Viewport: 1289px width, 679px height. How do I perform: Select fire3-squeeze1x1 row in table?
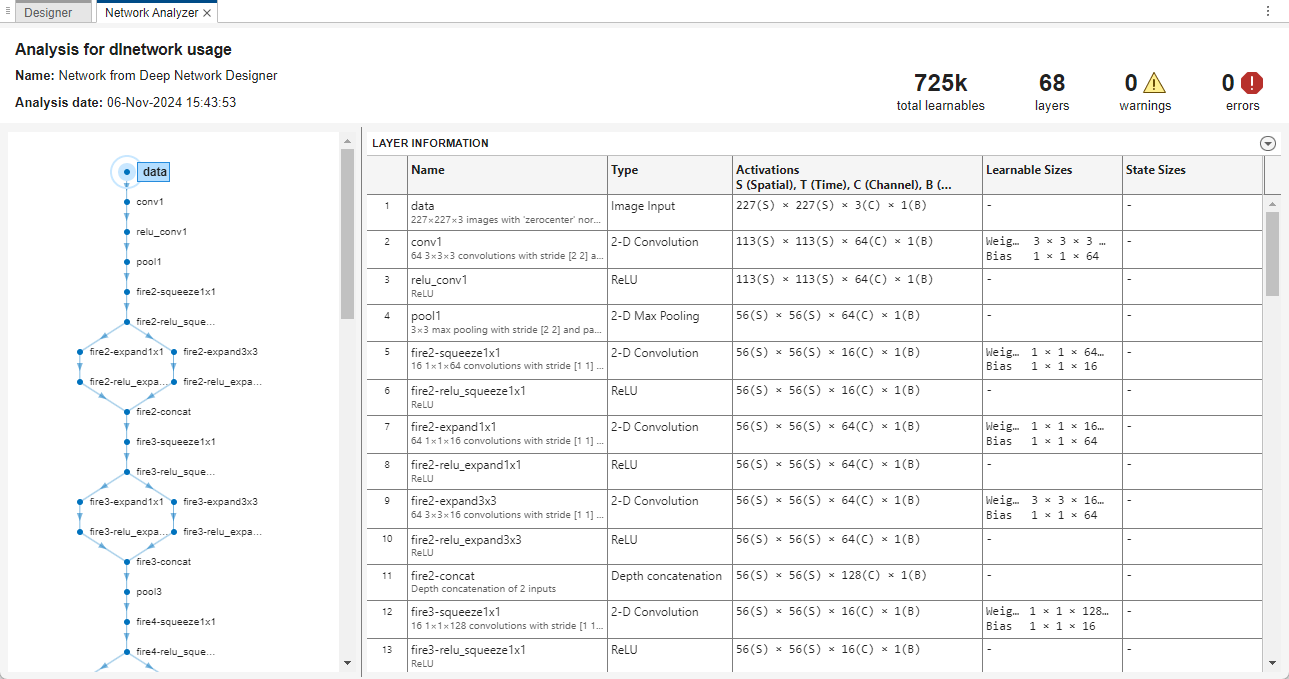(815, 619)
